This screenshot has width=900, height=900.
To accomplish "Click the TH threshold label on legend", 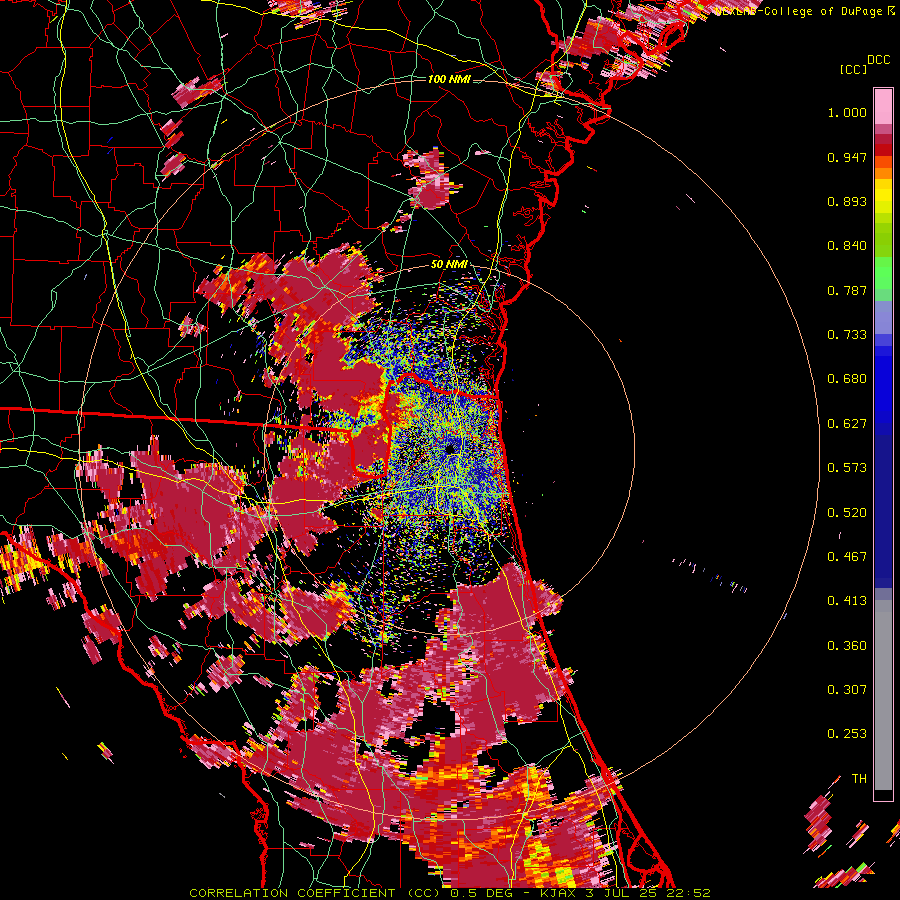I will tap(859, 779).
